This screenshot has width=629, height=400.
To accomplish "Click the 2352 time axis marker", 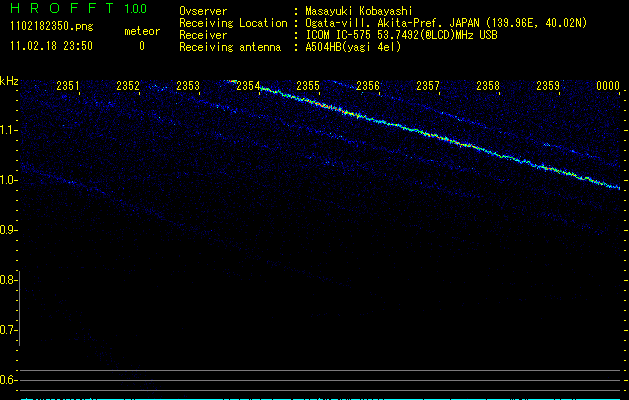I will (128, 86).
